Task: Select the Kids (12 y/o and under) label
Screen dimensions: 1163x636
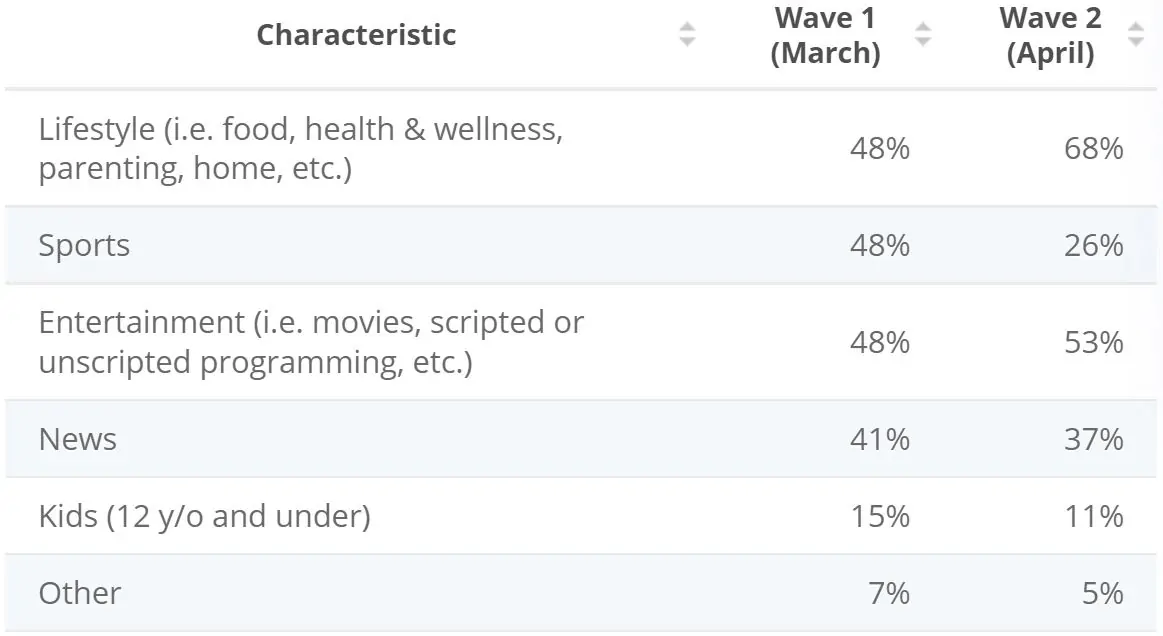Action: (x=204, y=516)
